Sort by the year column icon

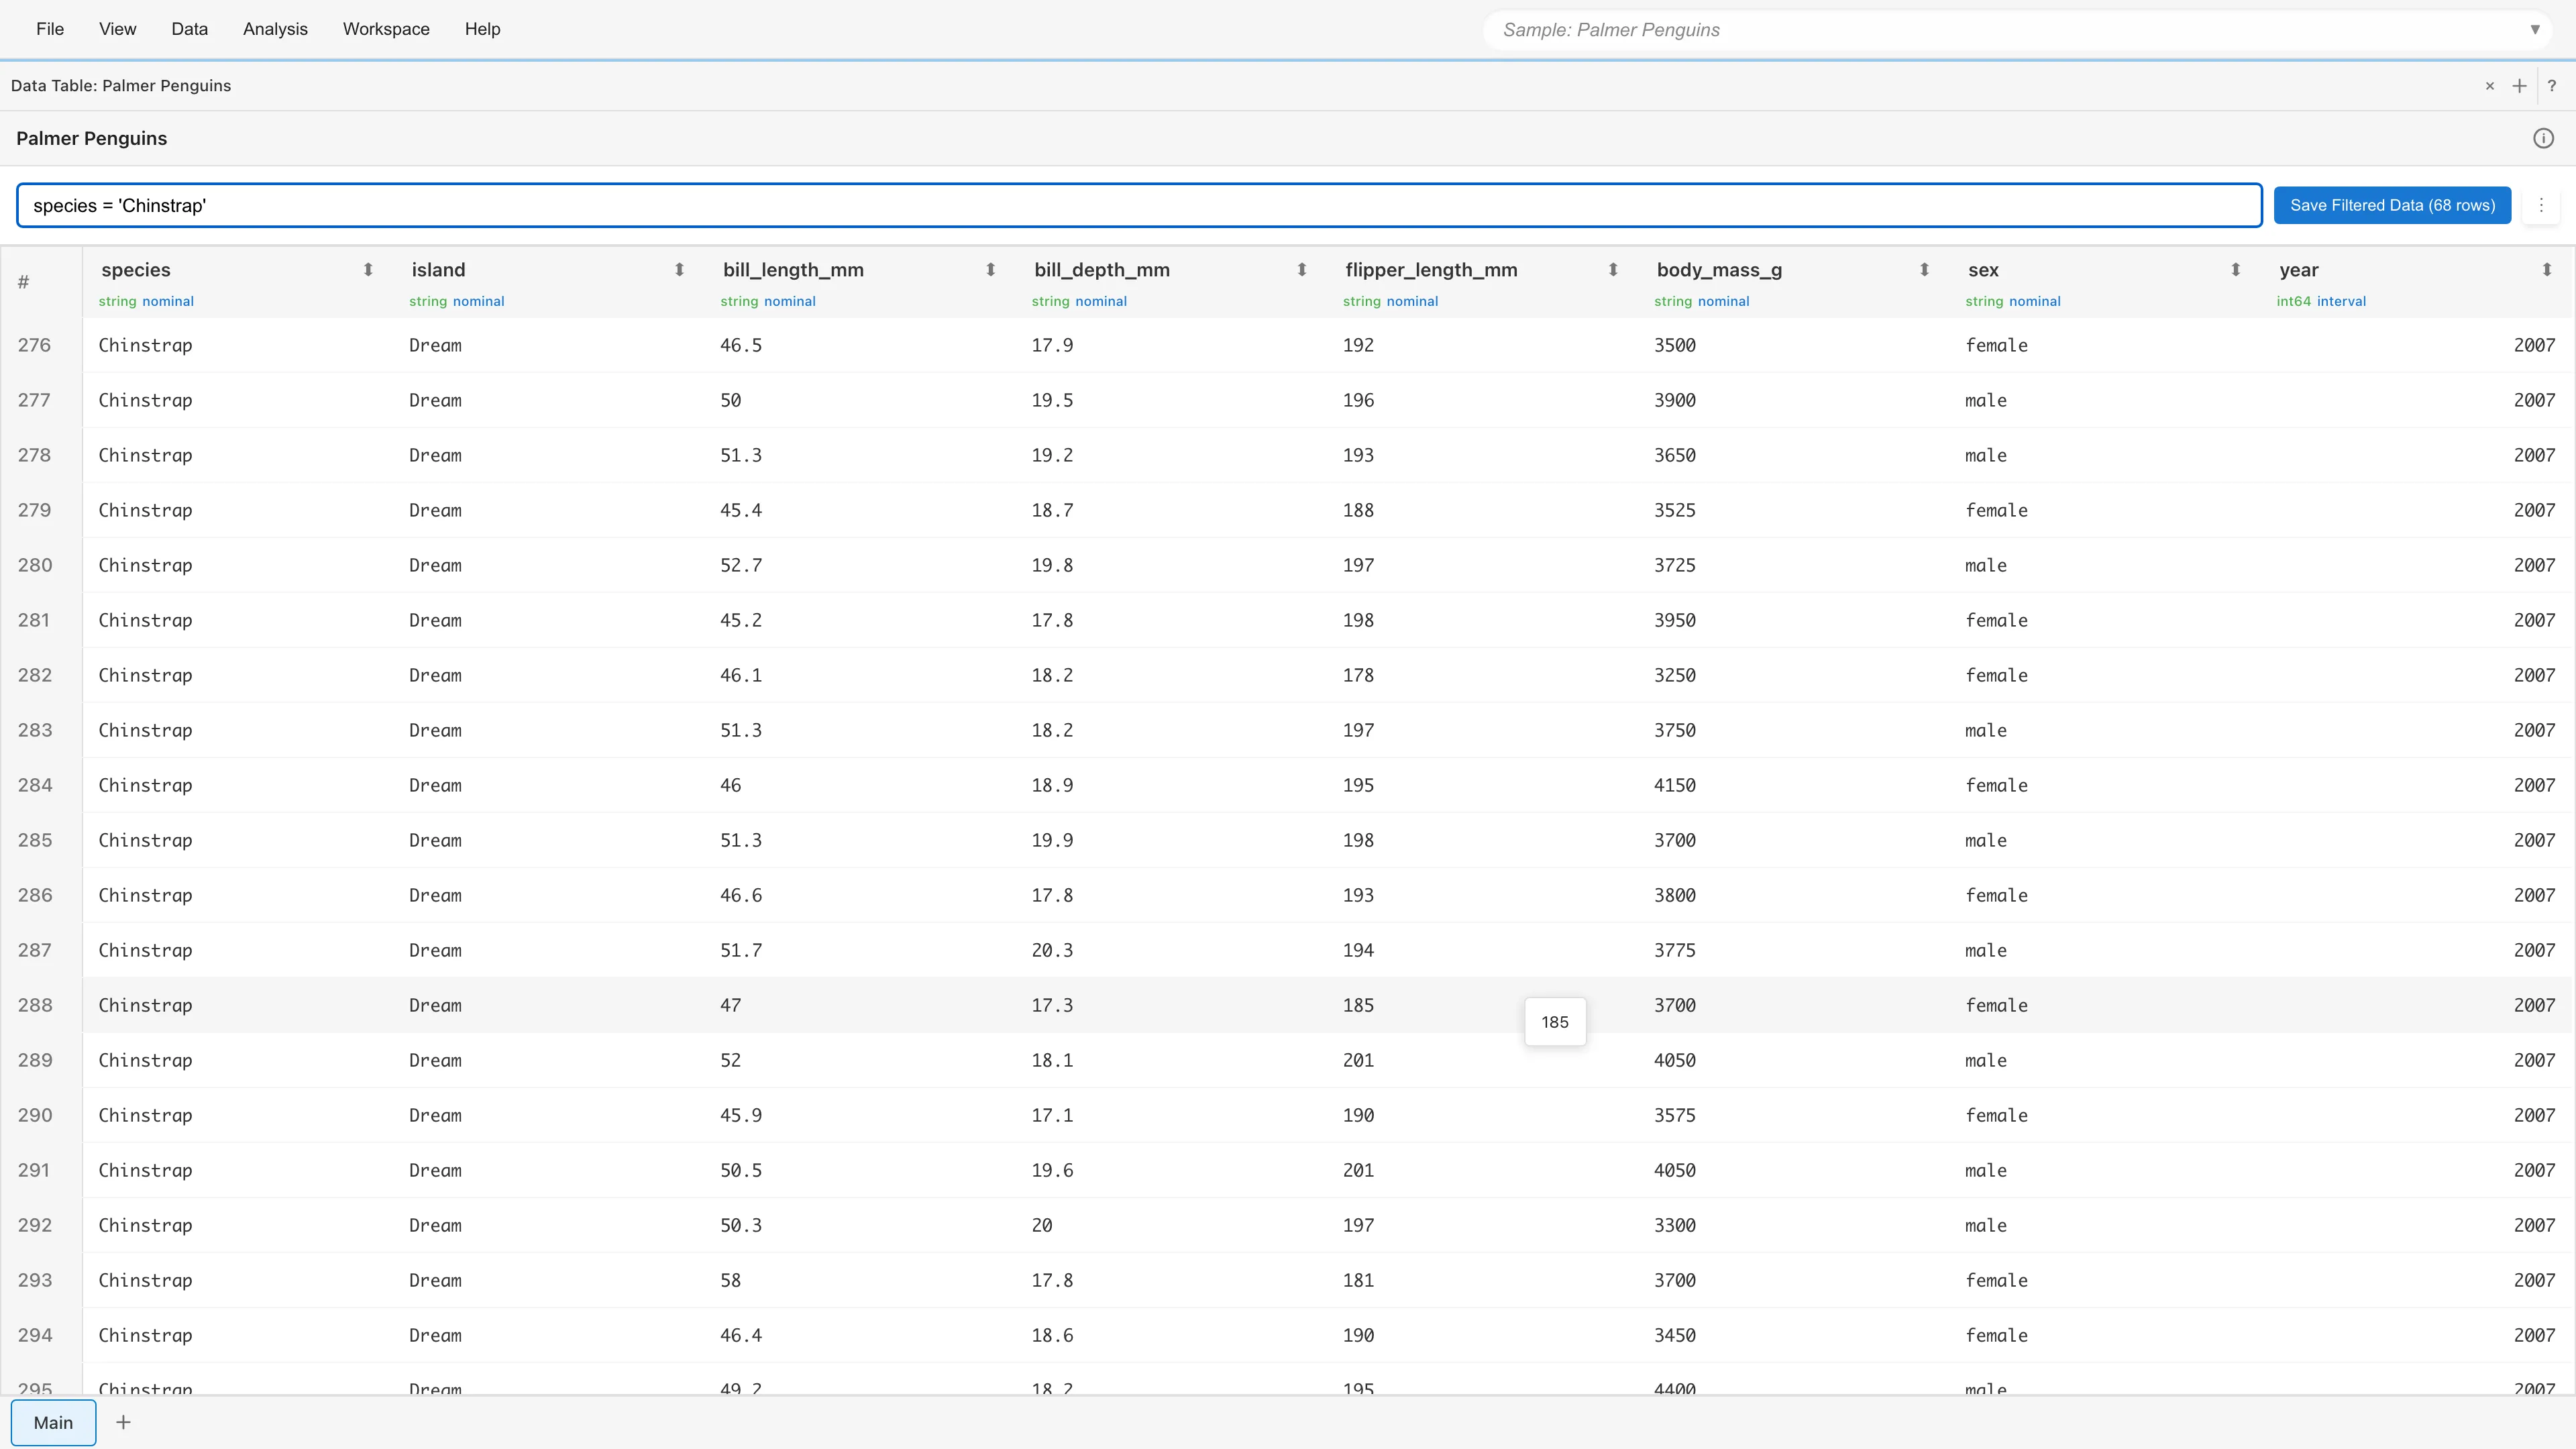coord(2546,270)
